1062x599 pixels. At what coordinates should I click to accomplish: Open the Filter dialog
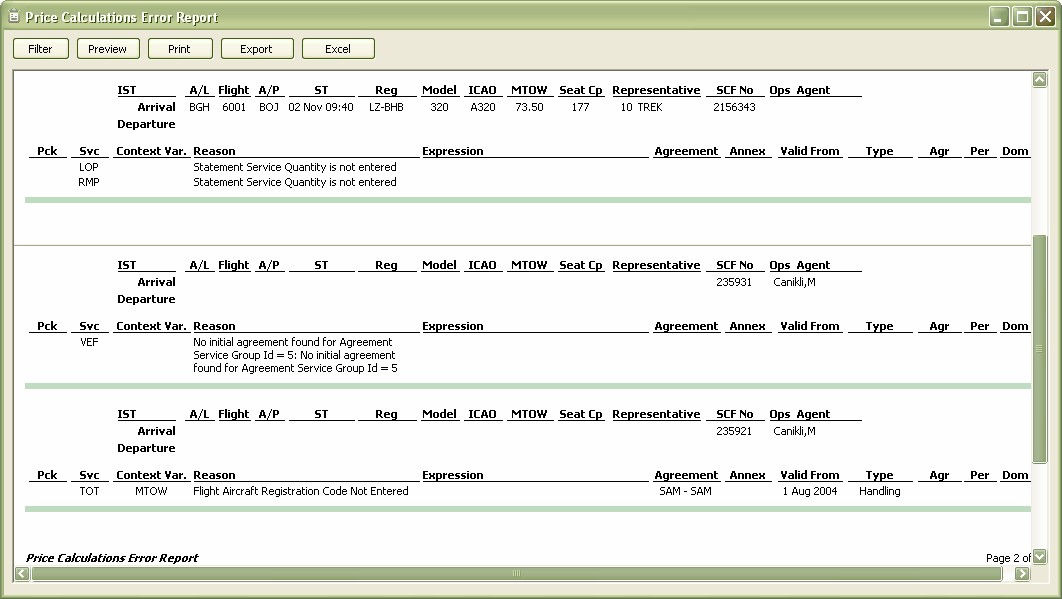coord(41,49)
